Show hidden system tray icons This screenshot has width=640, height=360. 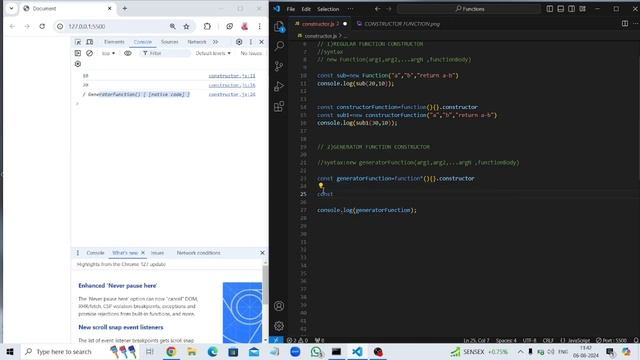click(x=520, y=351)
